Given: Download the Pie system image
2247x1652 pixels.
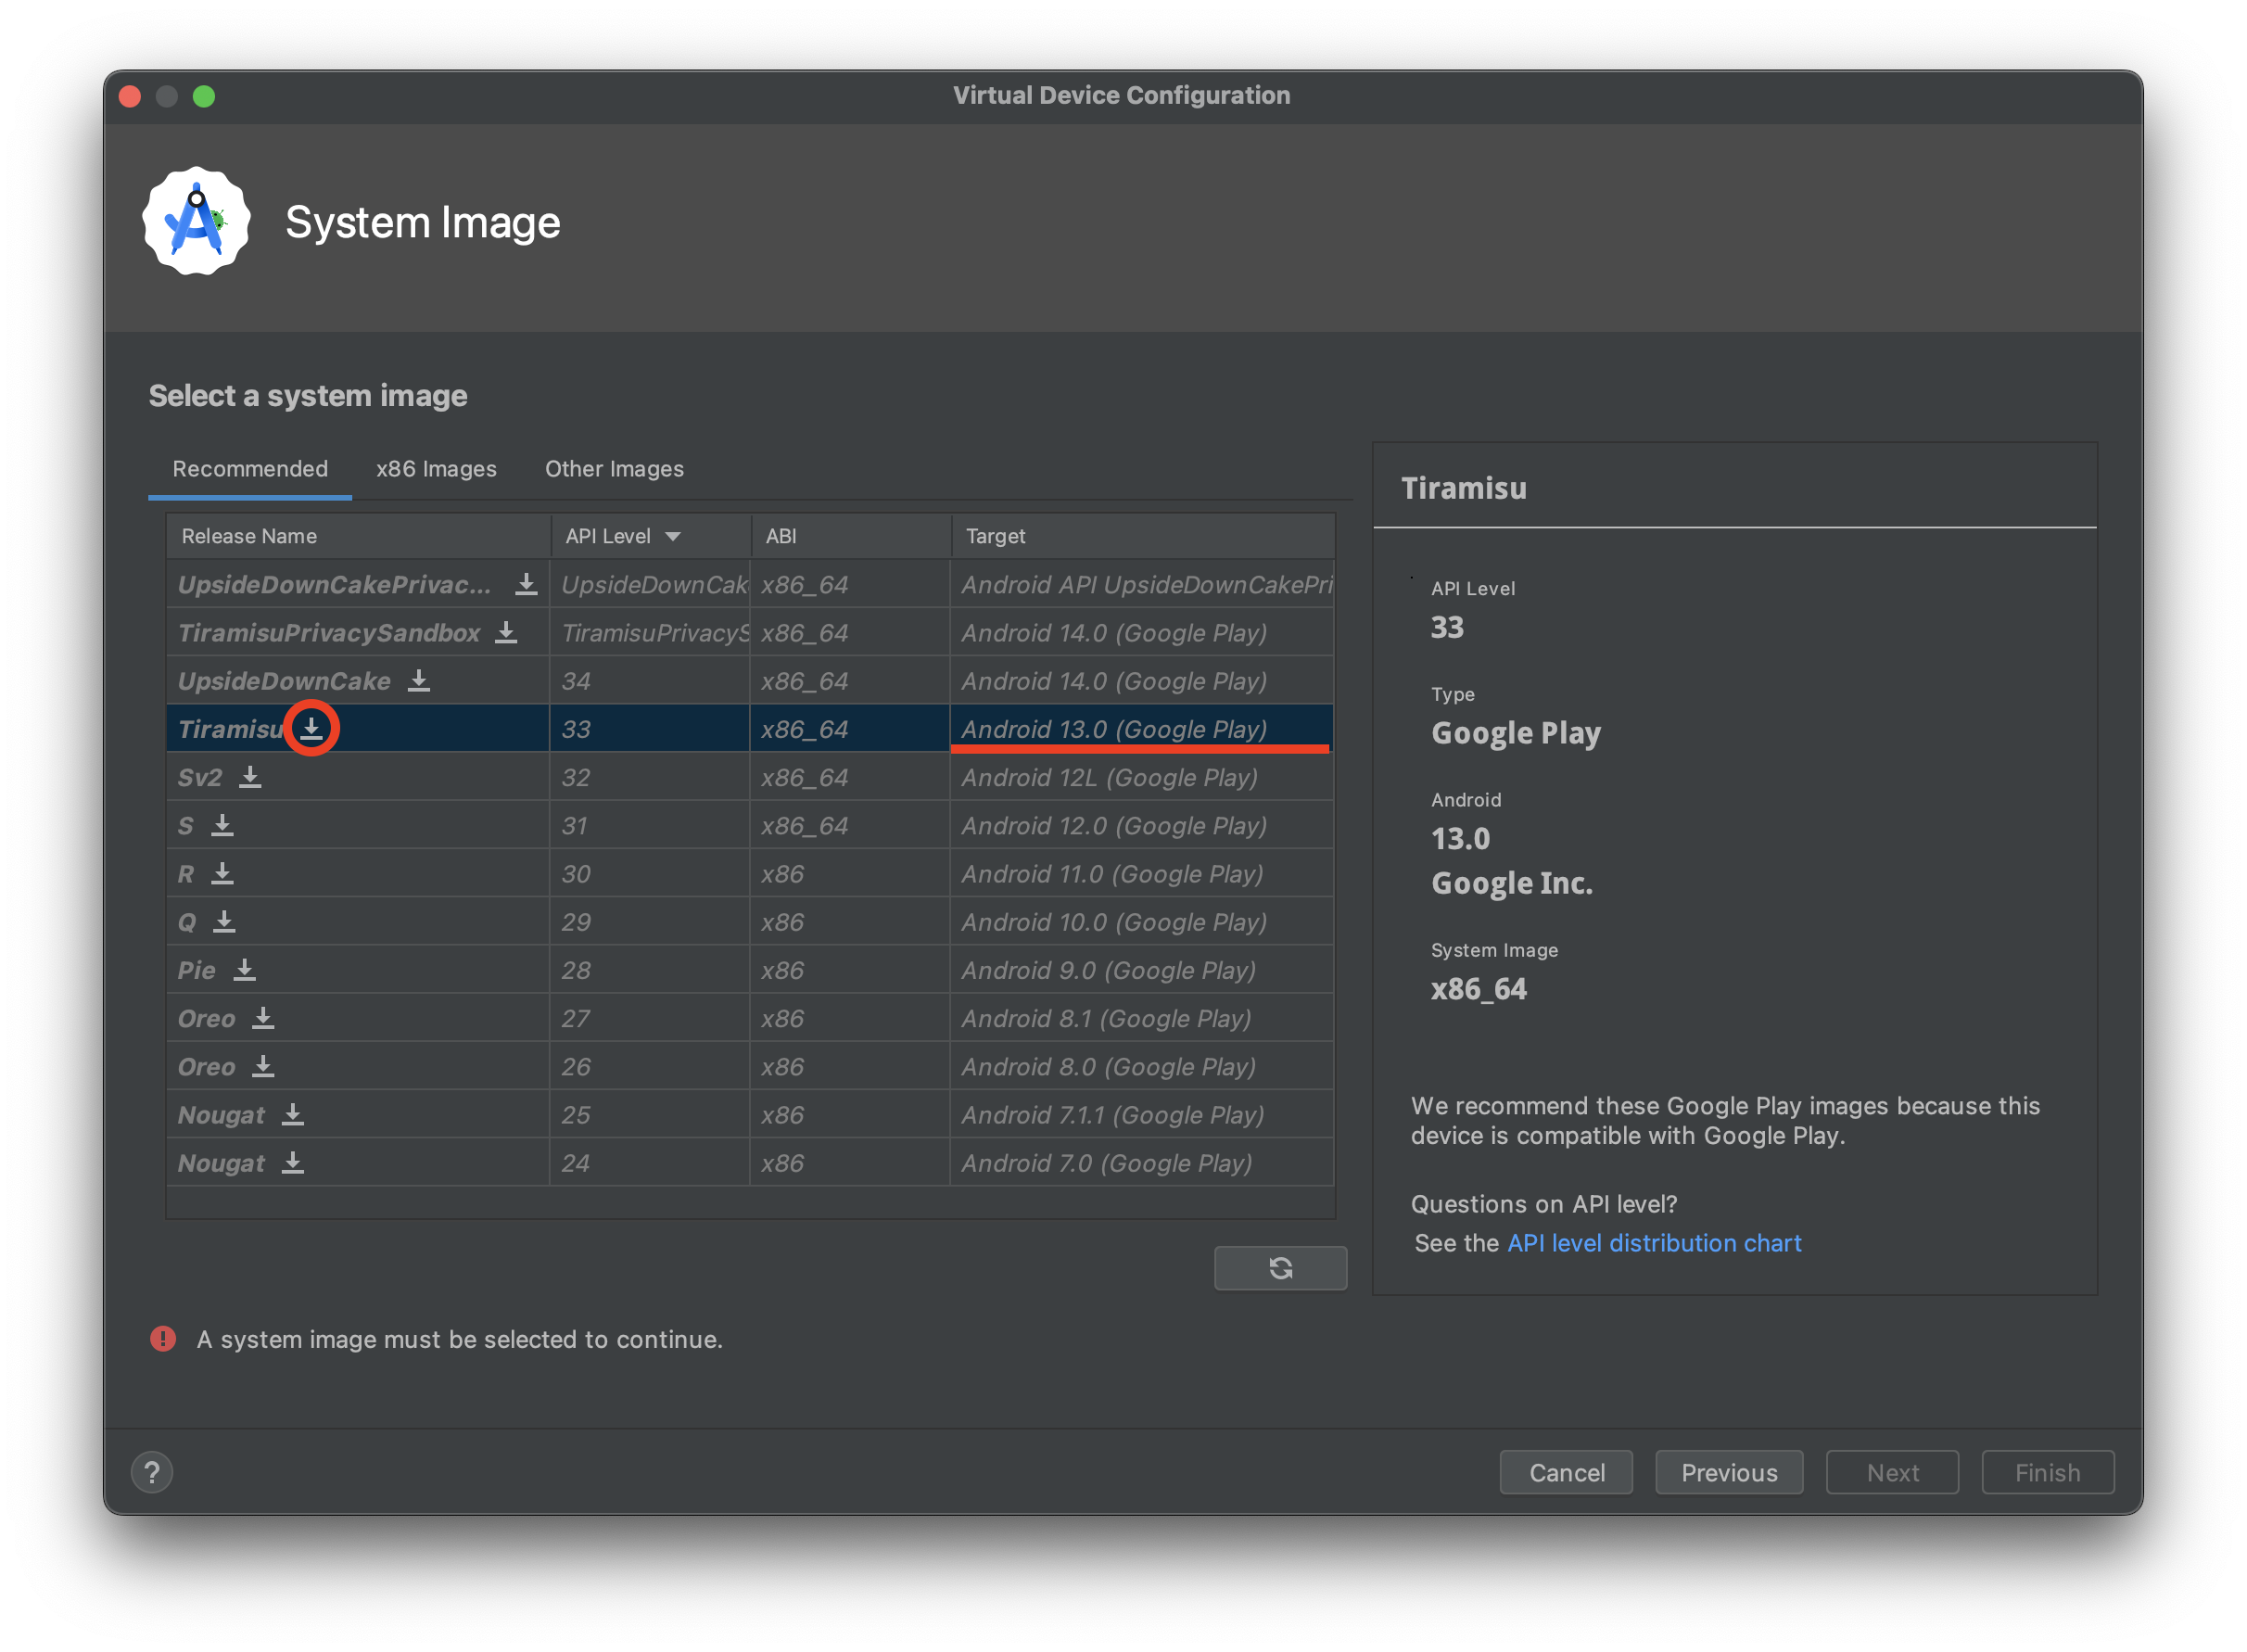Looking at the screenshot, I should pos(245,970).
